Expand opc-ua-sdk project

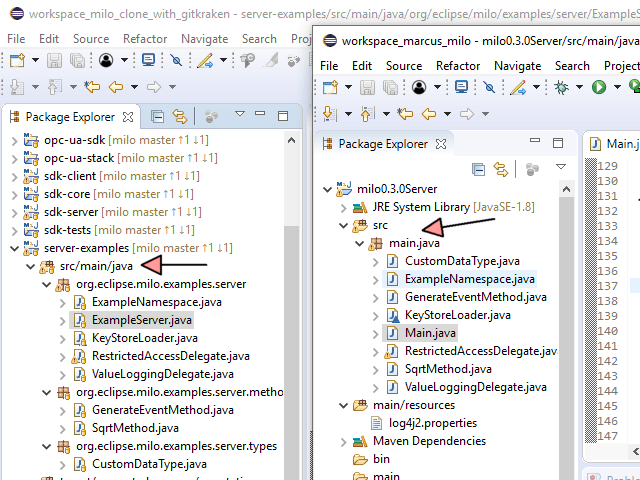(x=14, y=141)
